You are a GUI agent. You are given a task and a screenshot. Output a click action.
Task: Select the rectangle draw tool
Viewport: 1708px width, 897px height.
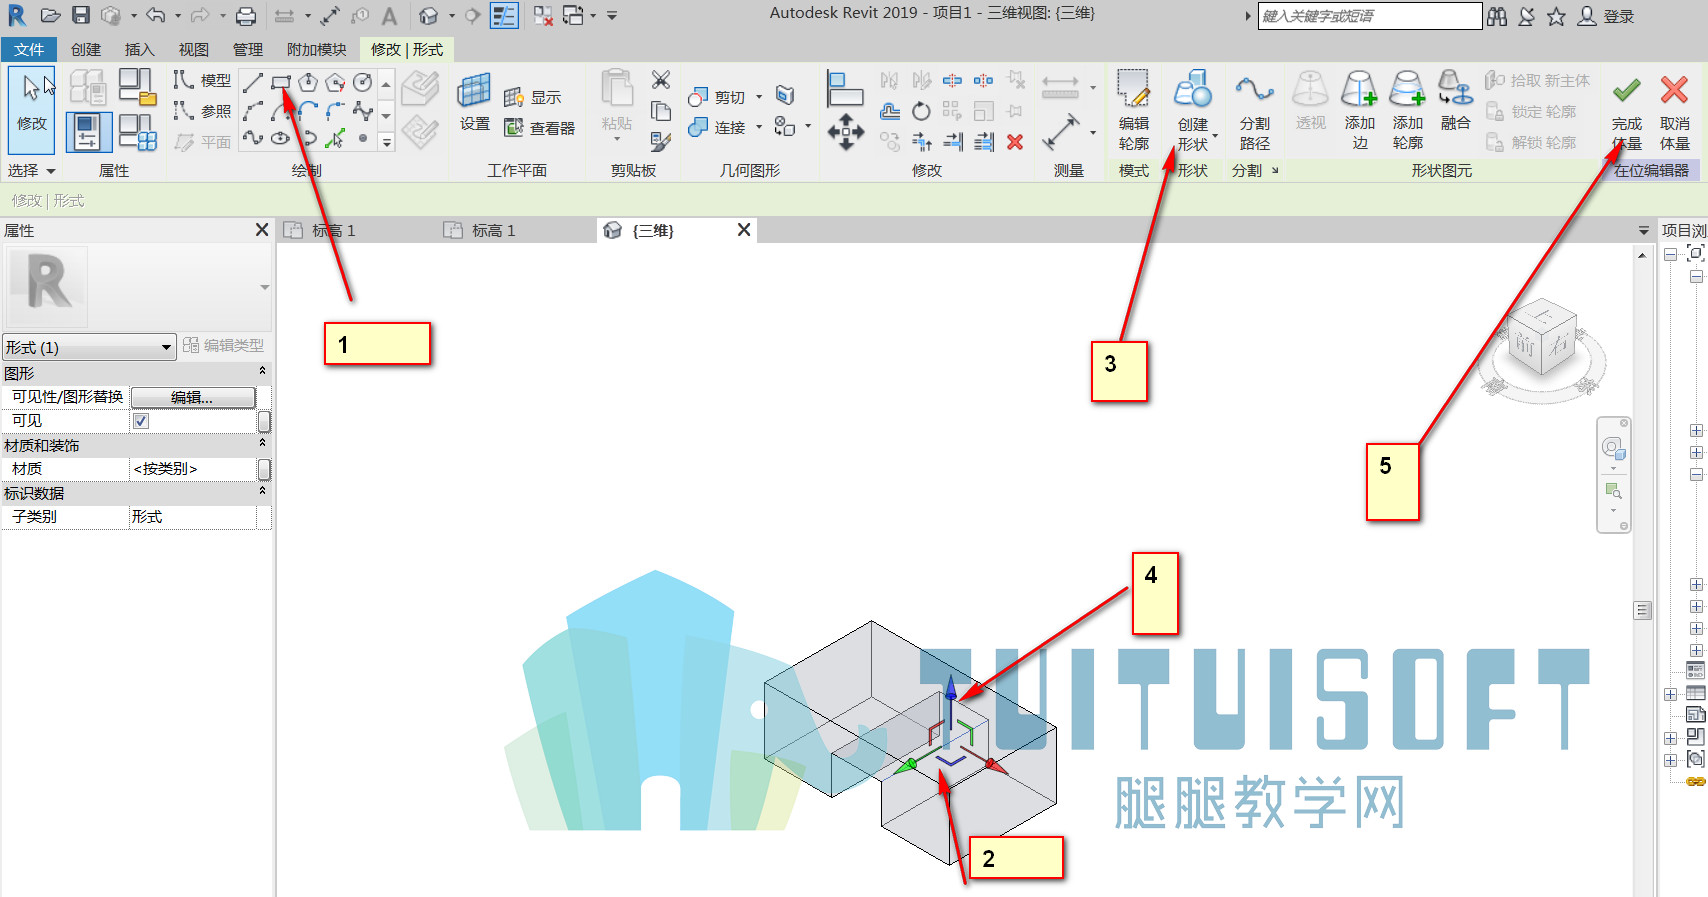pyautogui.click(x=281, y=82)
